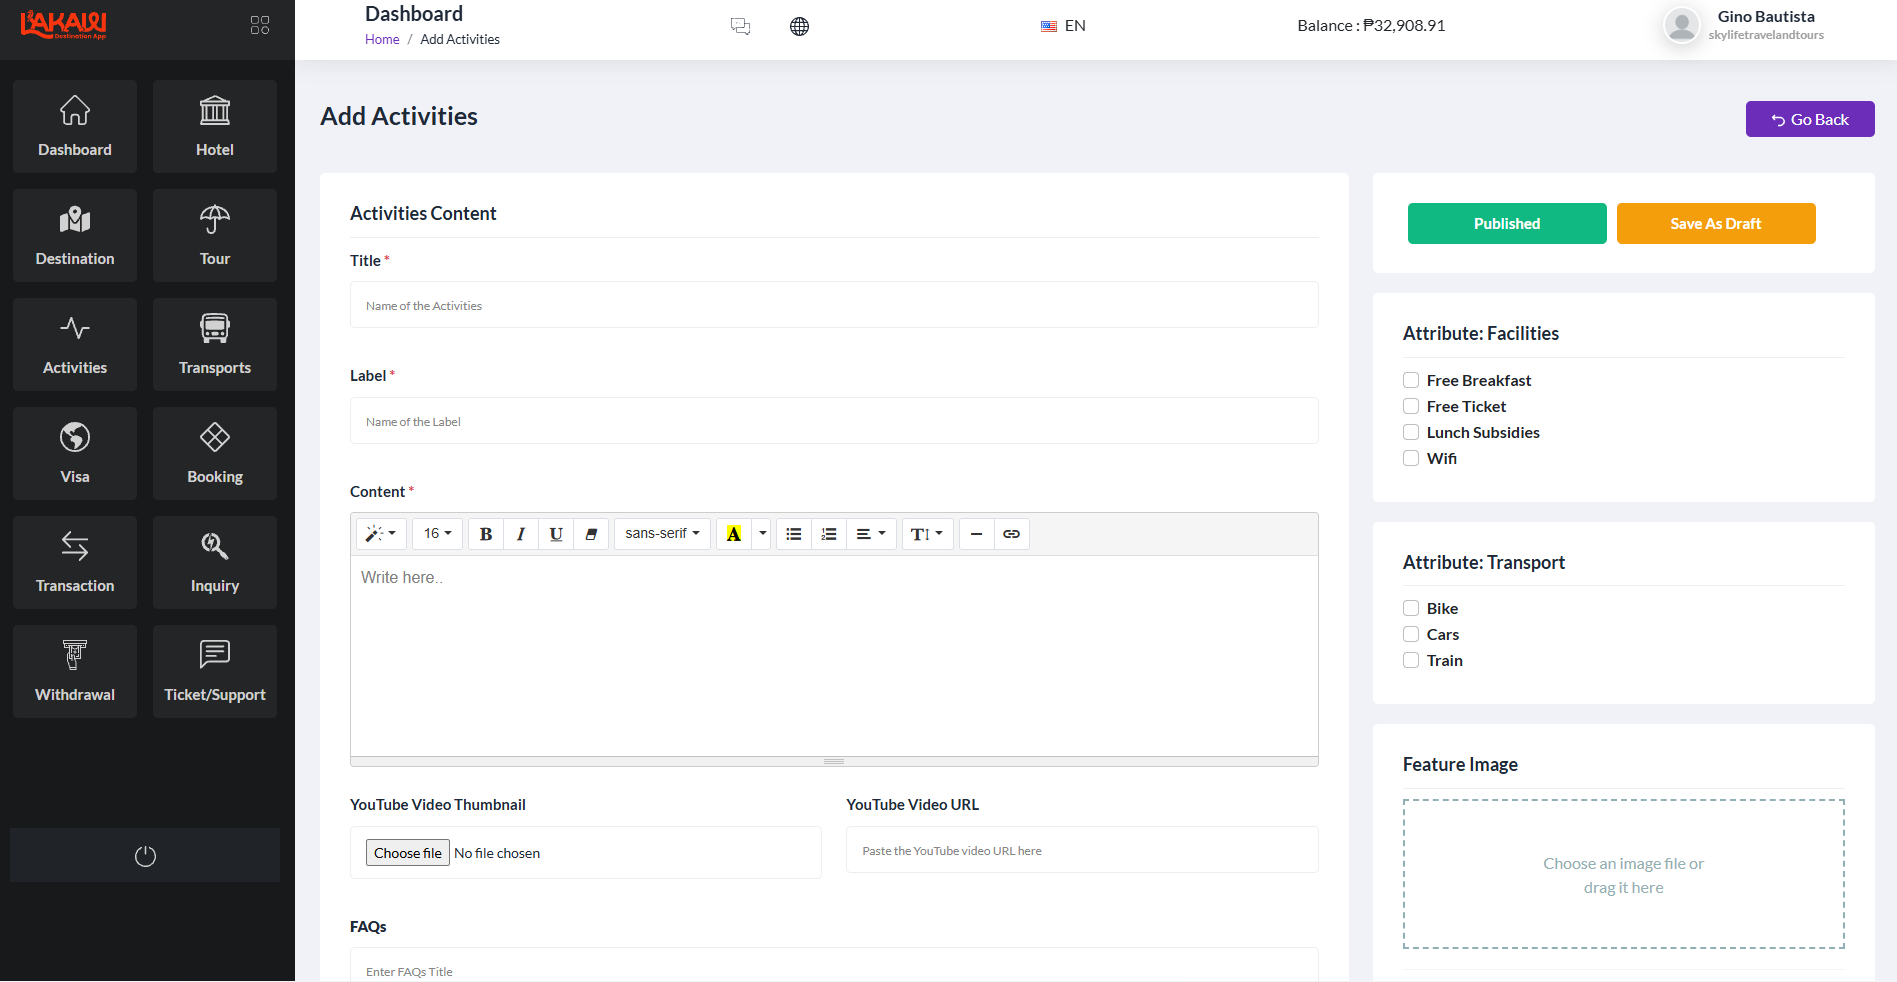The image size is (1897, 982).
Task: Click the power logout icon
Action: [x=145, y=856]
